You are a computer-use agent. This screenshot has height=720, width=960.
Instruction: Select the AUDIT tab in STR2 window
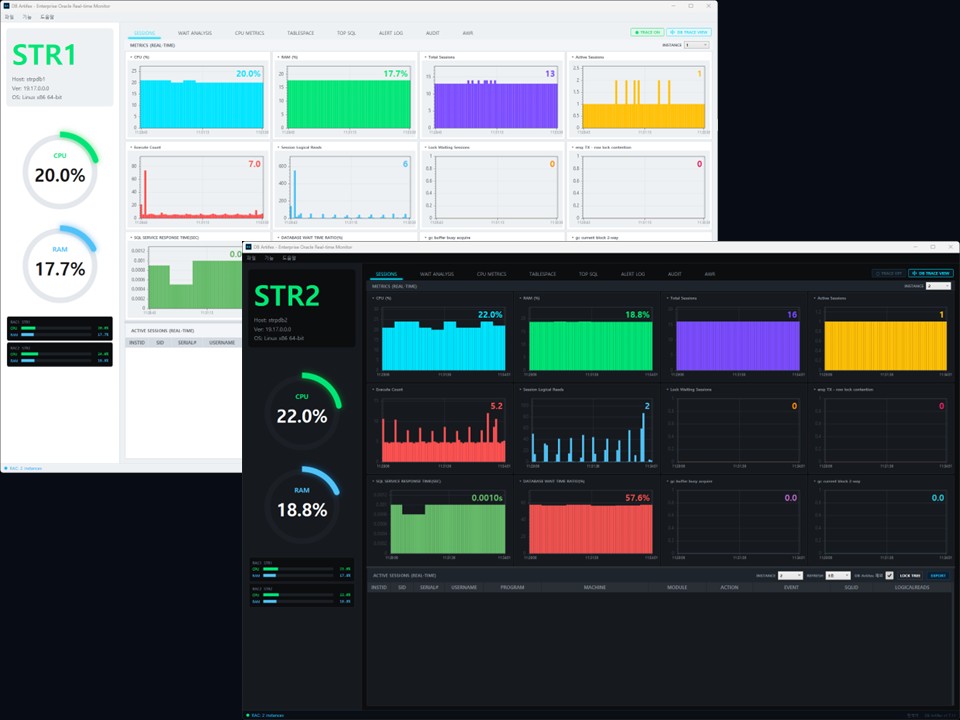(675, 274)
